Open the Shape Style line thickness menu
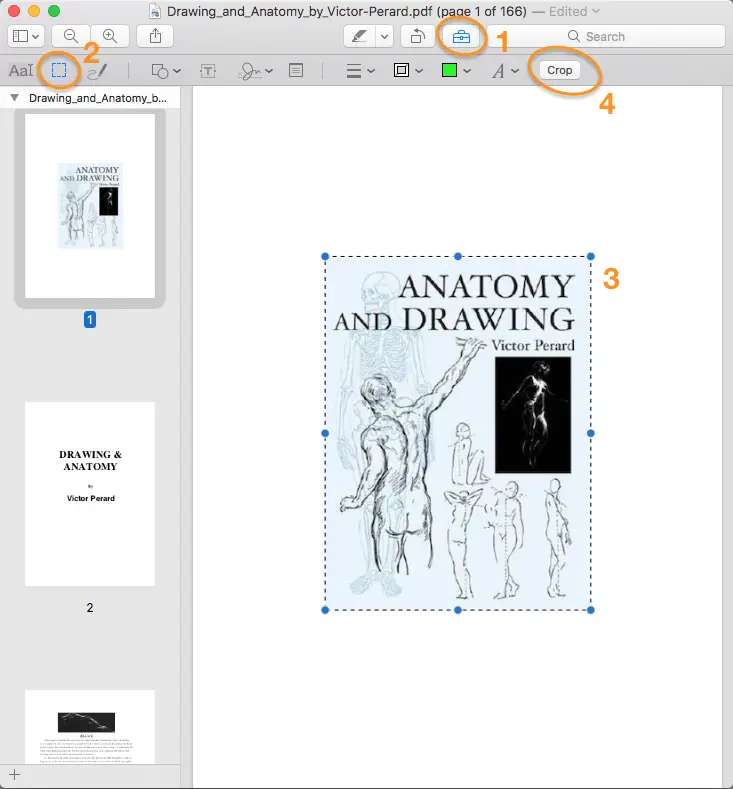Image resolution: width=733 pixels, height=789 pixels. click(x=360, y=71)
